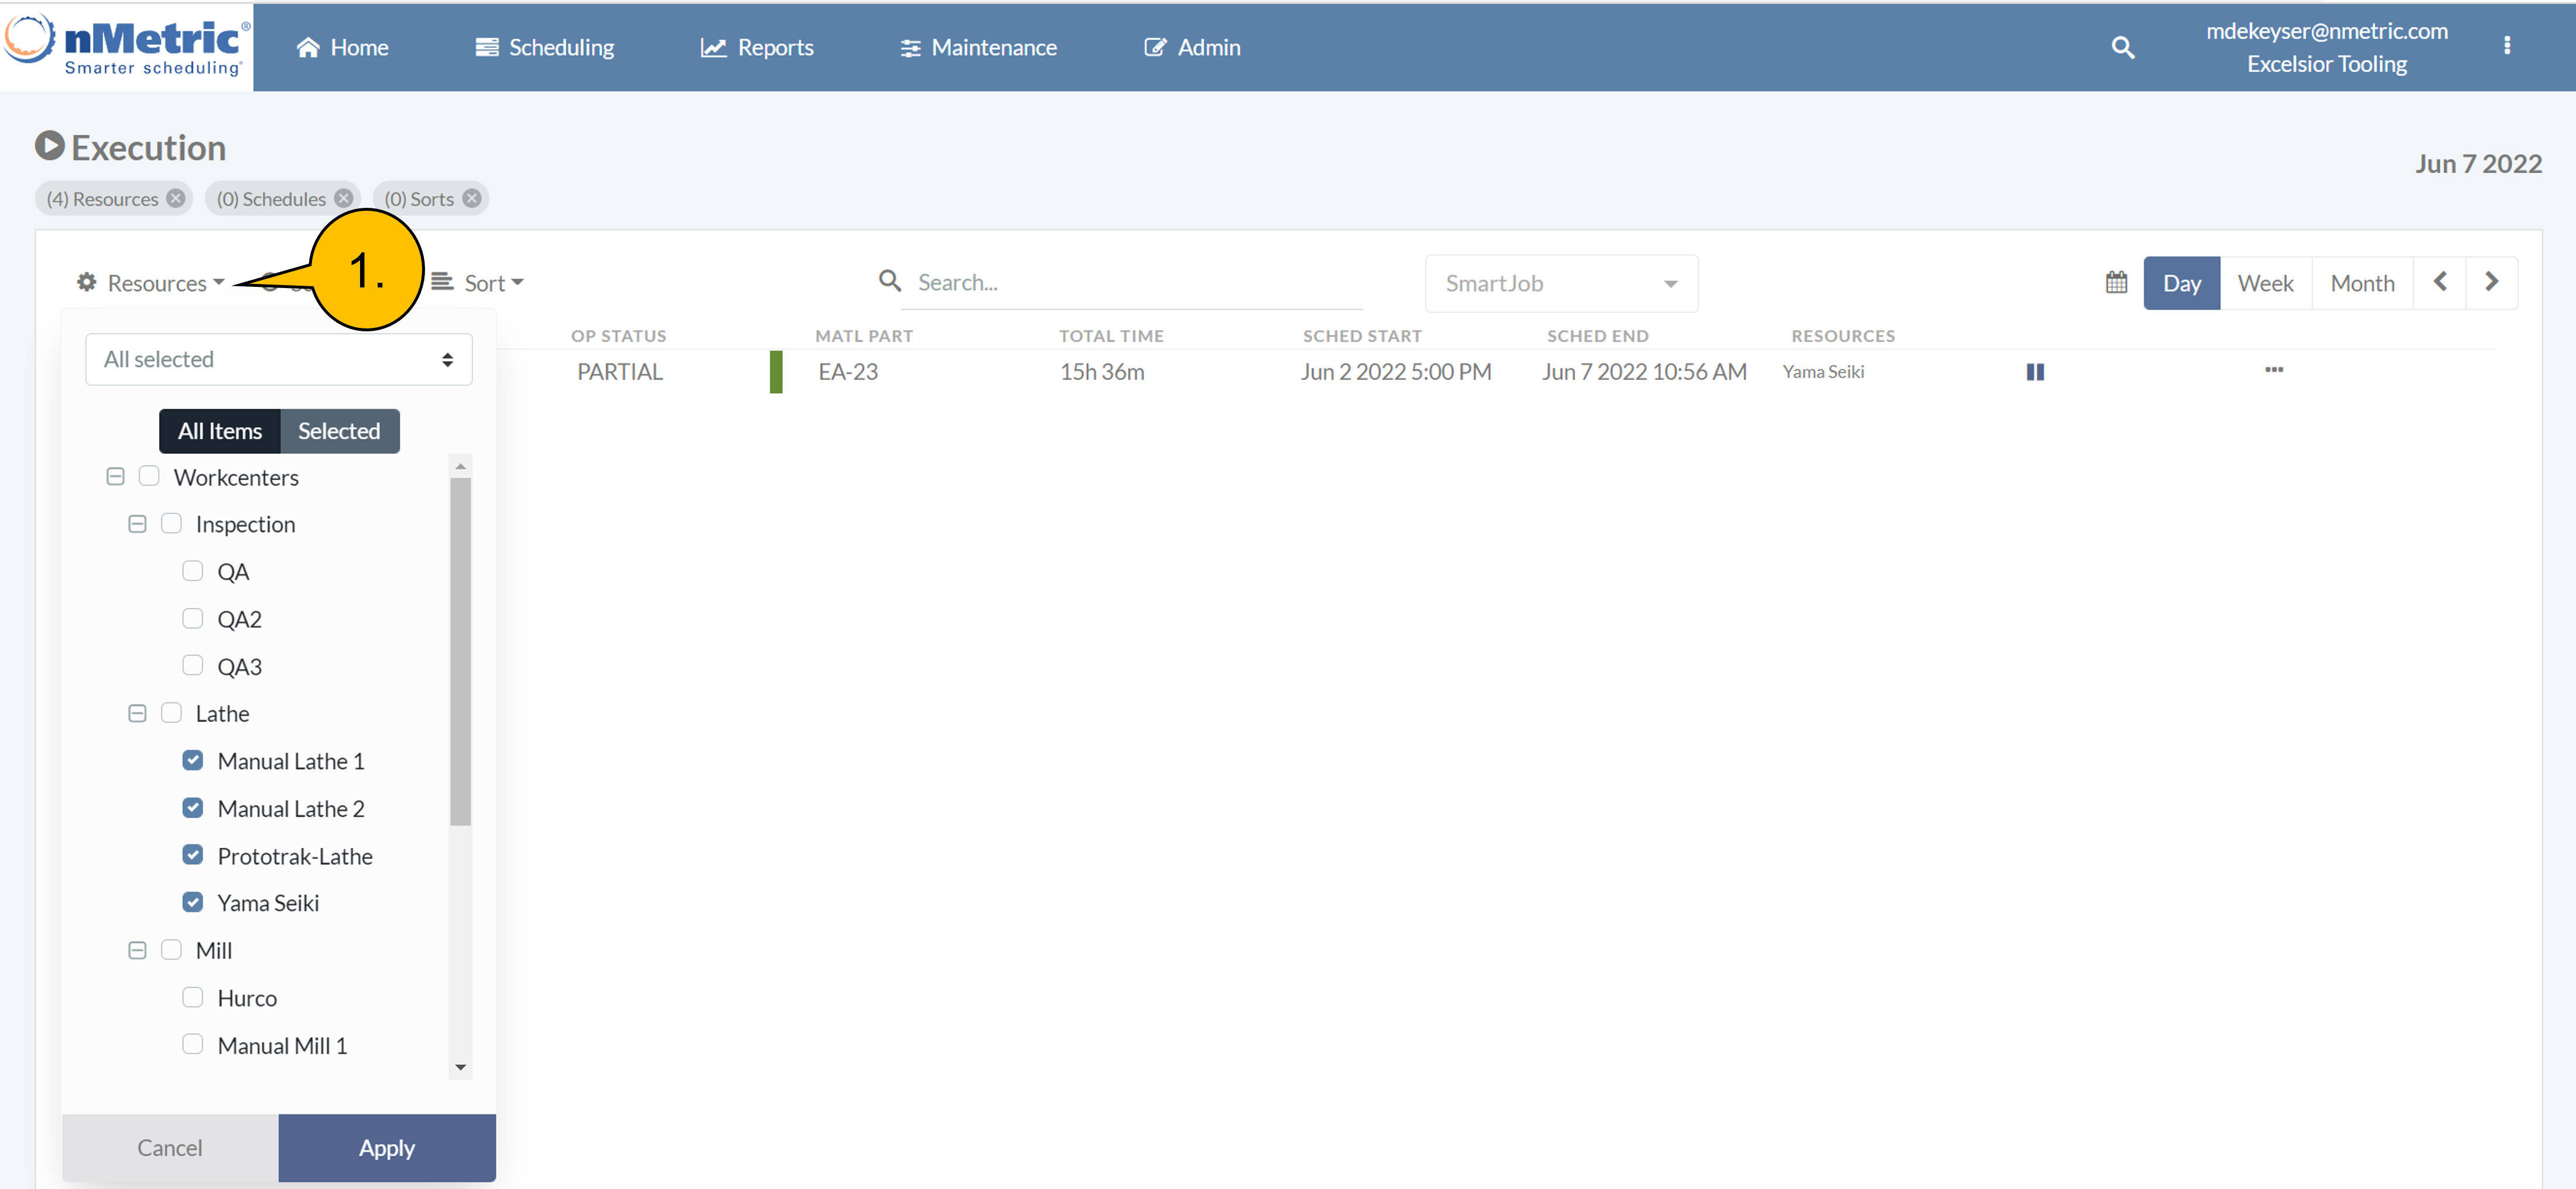Cancel the resource selection

[170, 1148]
